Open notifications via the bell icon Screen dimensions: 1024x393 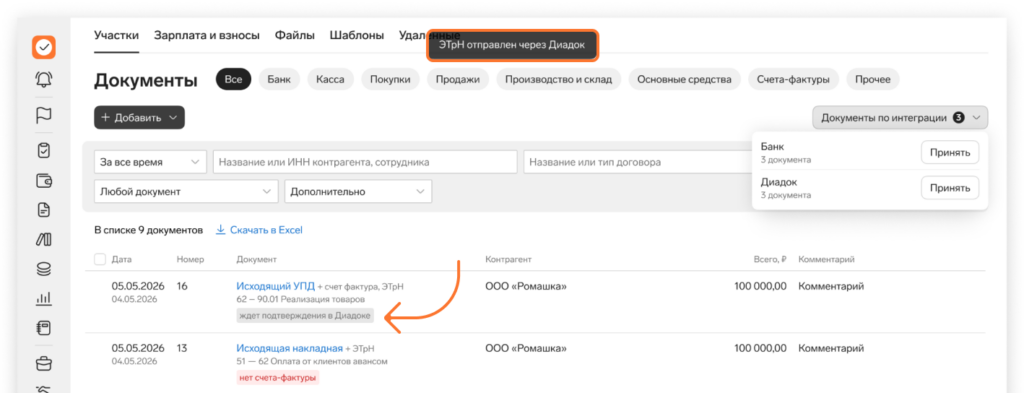pos(44,80)
